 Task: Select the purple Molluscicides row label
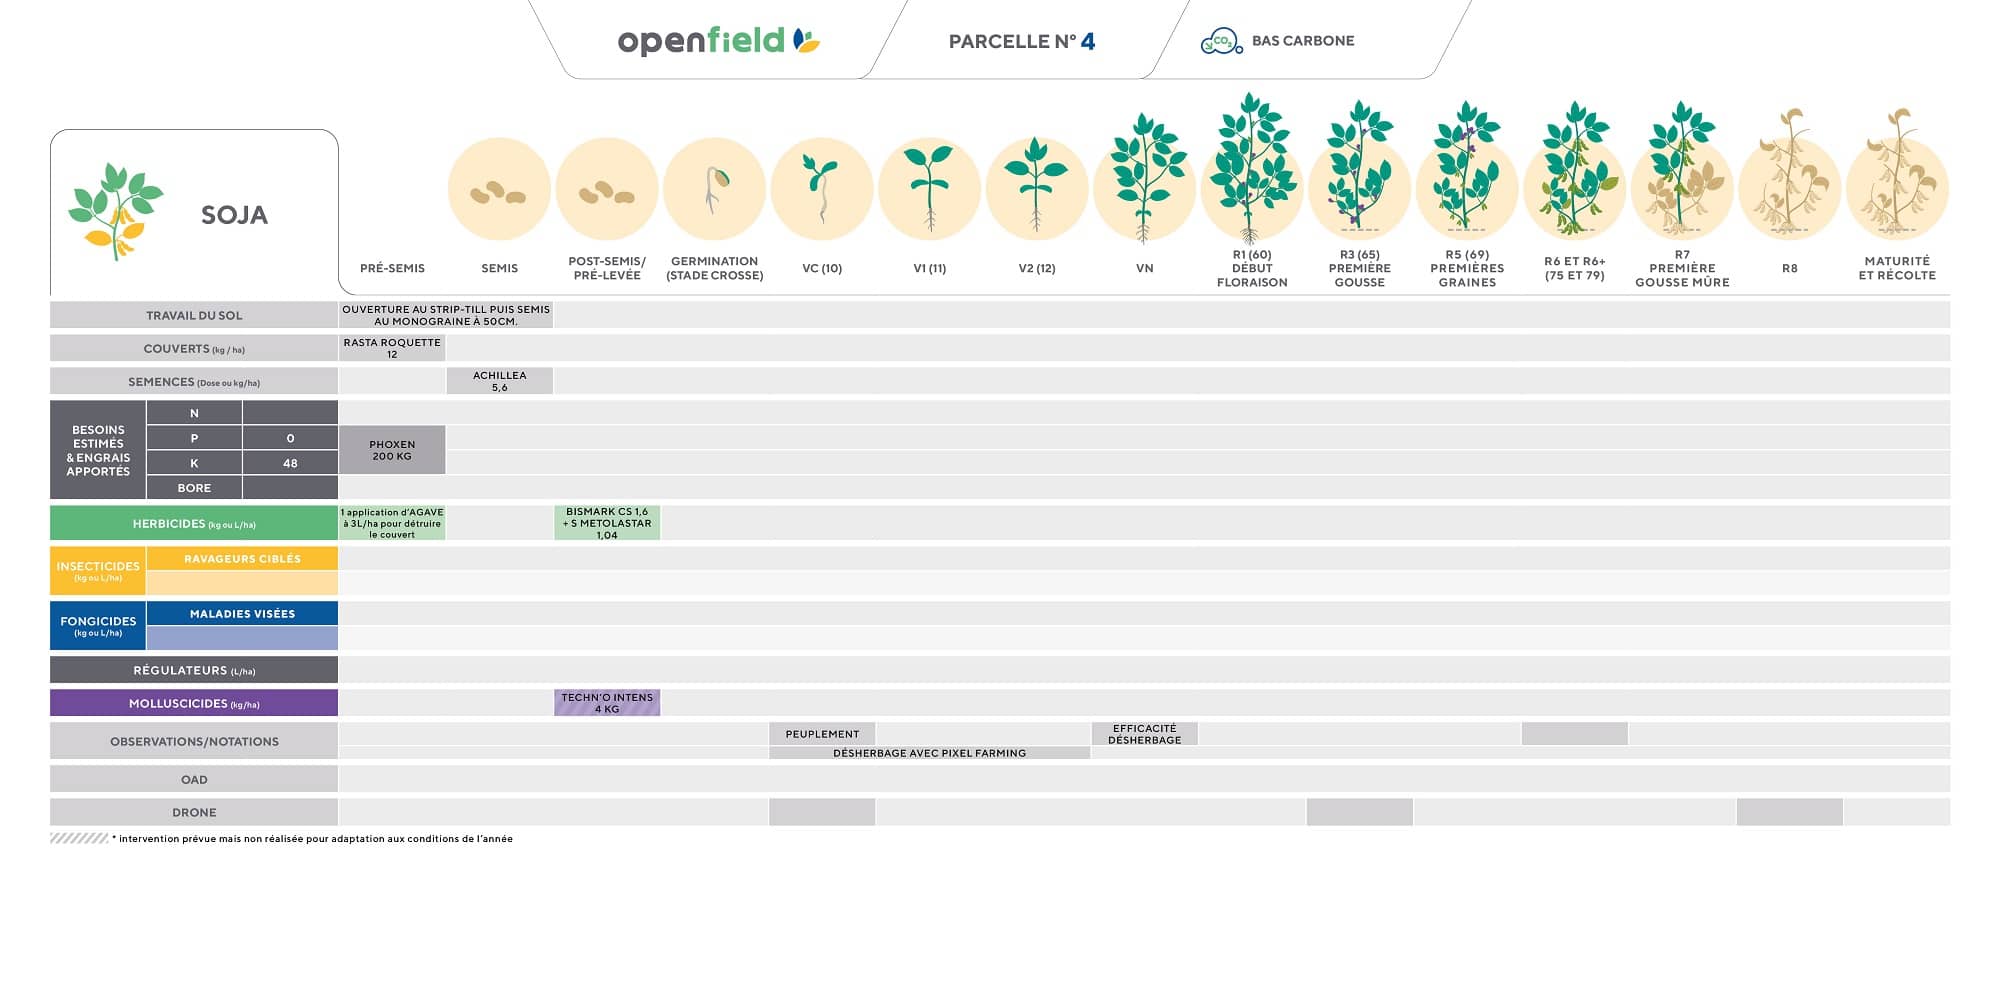click(x=194, y=703)
